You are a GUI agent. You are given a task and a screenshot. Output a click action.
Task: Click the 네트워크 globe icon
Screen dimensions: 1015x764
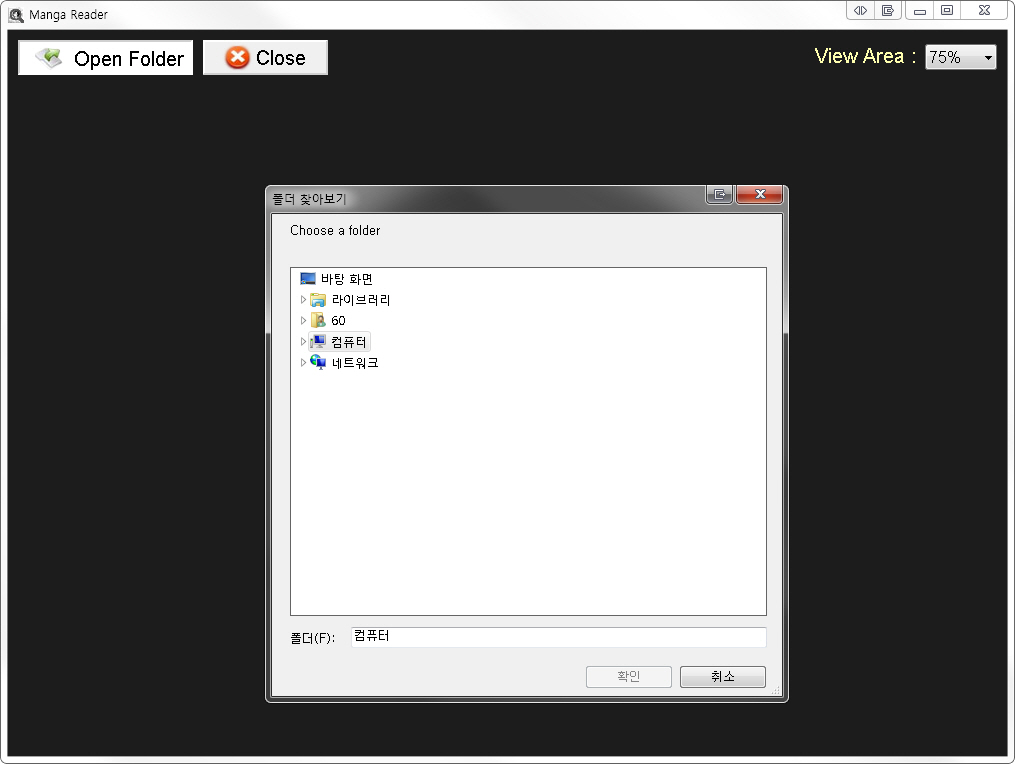click(318, 363)
